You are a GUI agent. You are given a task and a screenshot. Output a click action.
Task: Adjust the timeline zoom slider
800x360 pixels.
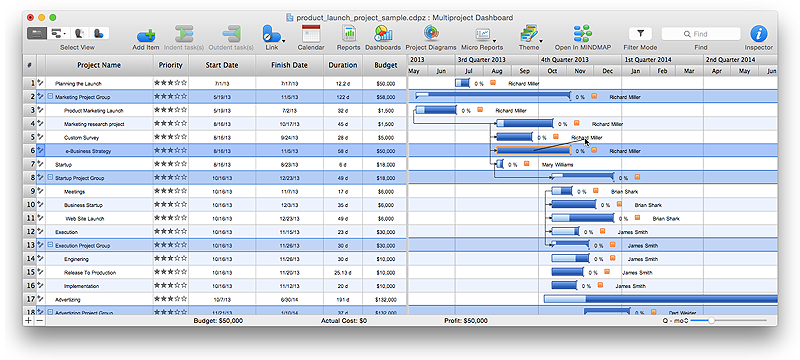711,321
